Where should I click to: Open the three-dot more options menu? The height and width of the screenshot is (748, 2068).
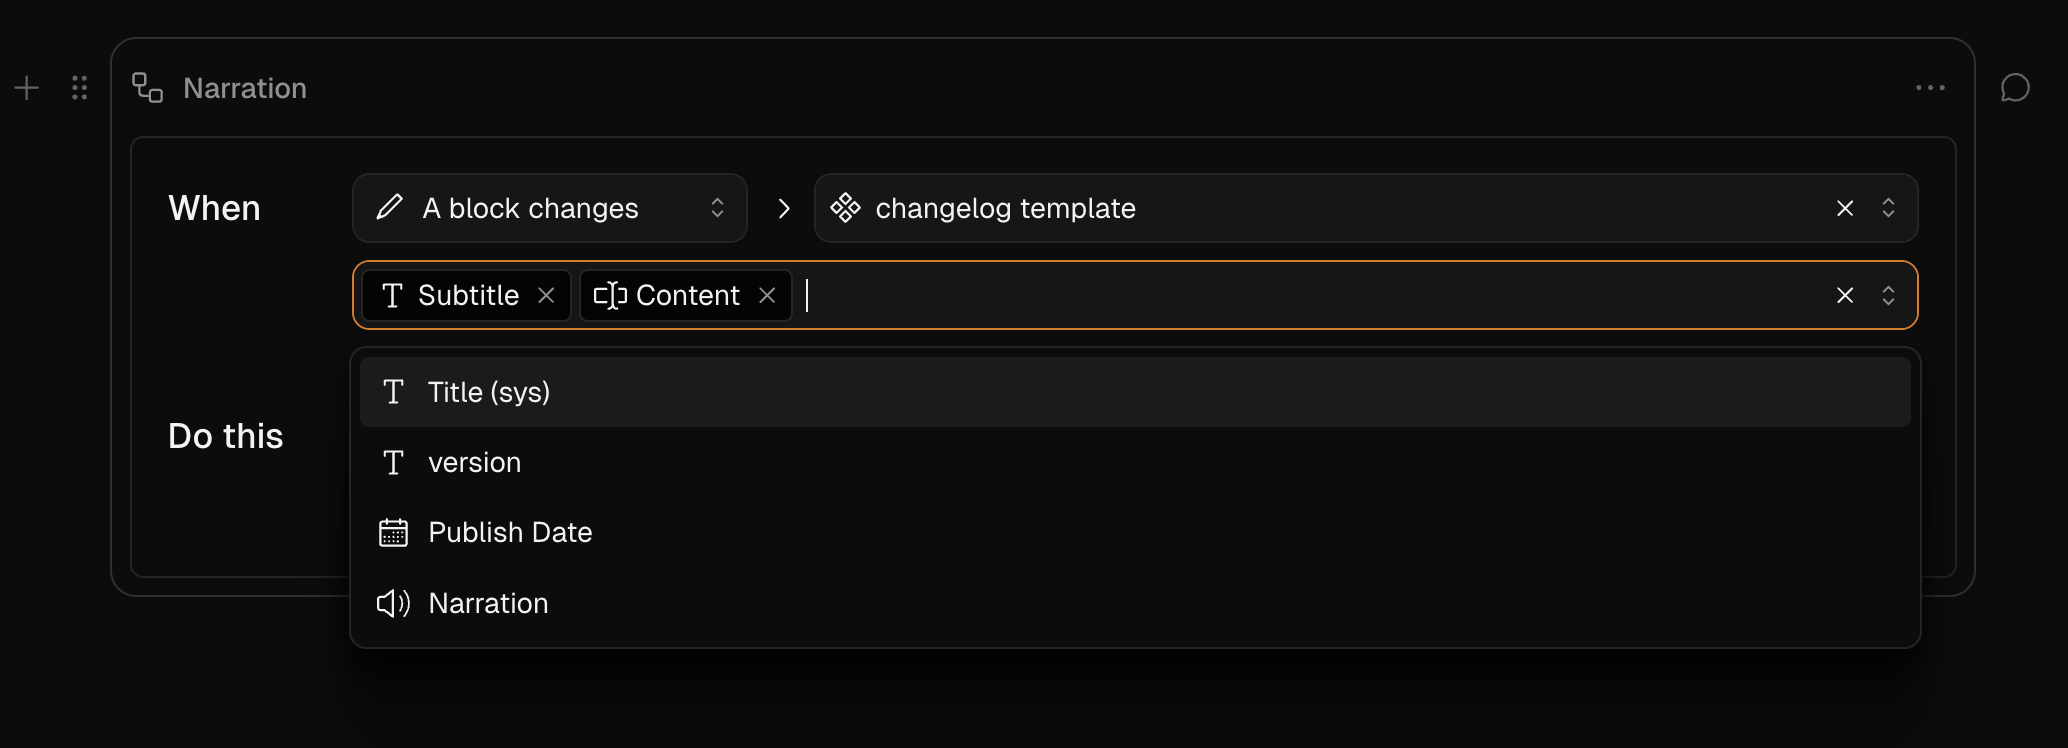click(1930, 88)
